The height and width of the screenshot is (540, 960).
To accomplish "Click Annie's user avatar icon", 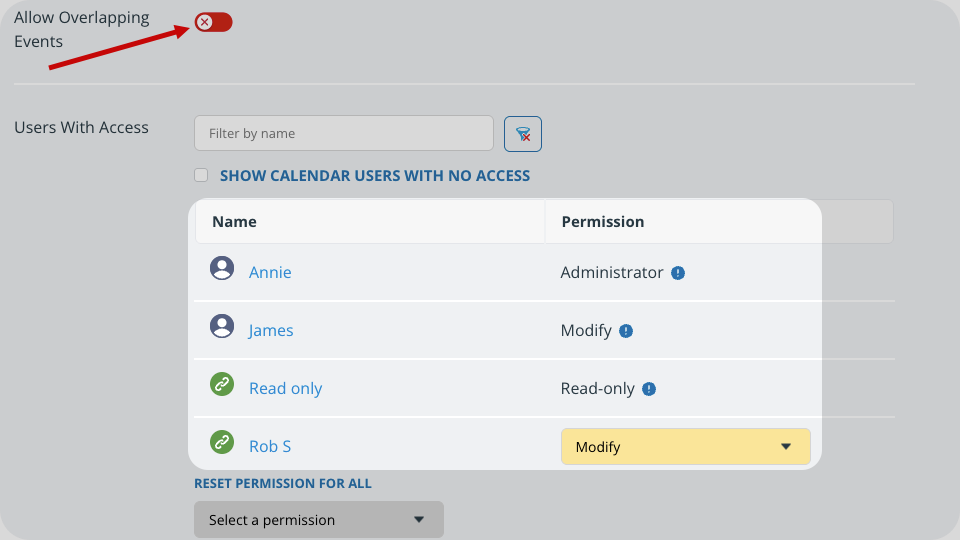I will click(222, 268).
